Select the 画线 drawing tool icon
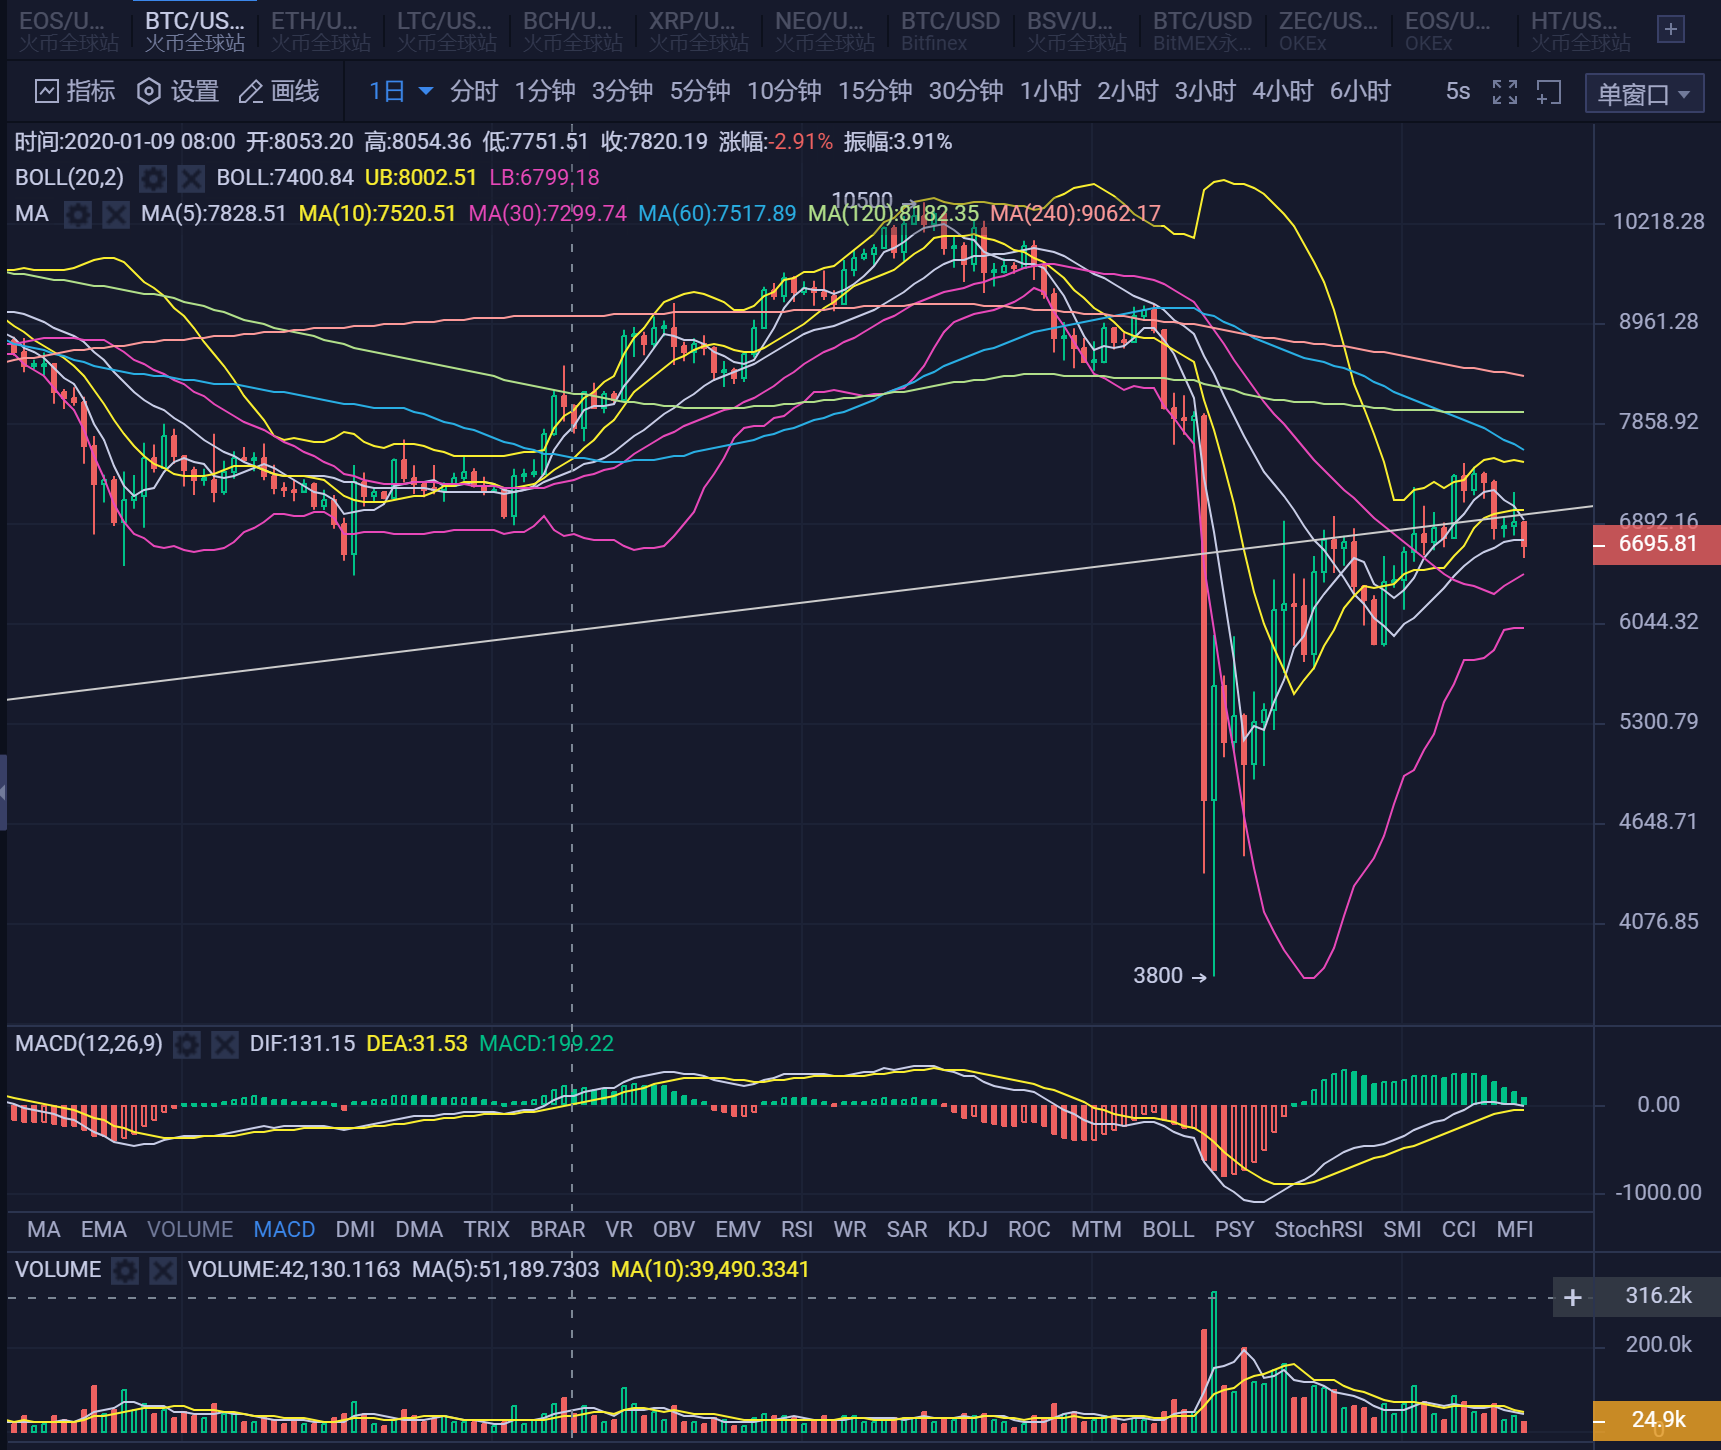 pos(252,91)
